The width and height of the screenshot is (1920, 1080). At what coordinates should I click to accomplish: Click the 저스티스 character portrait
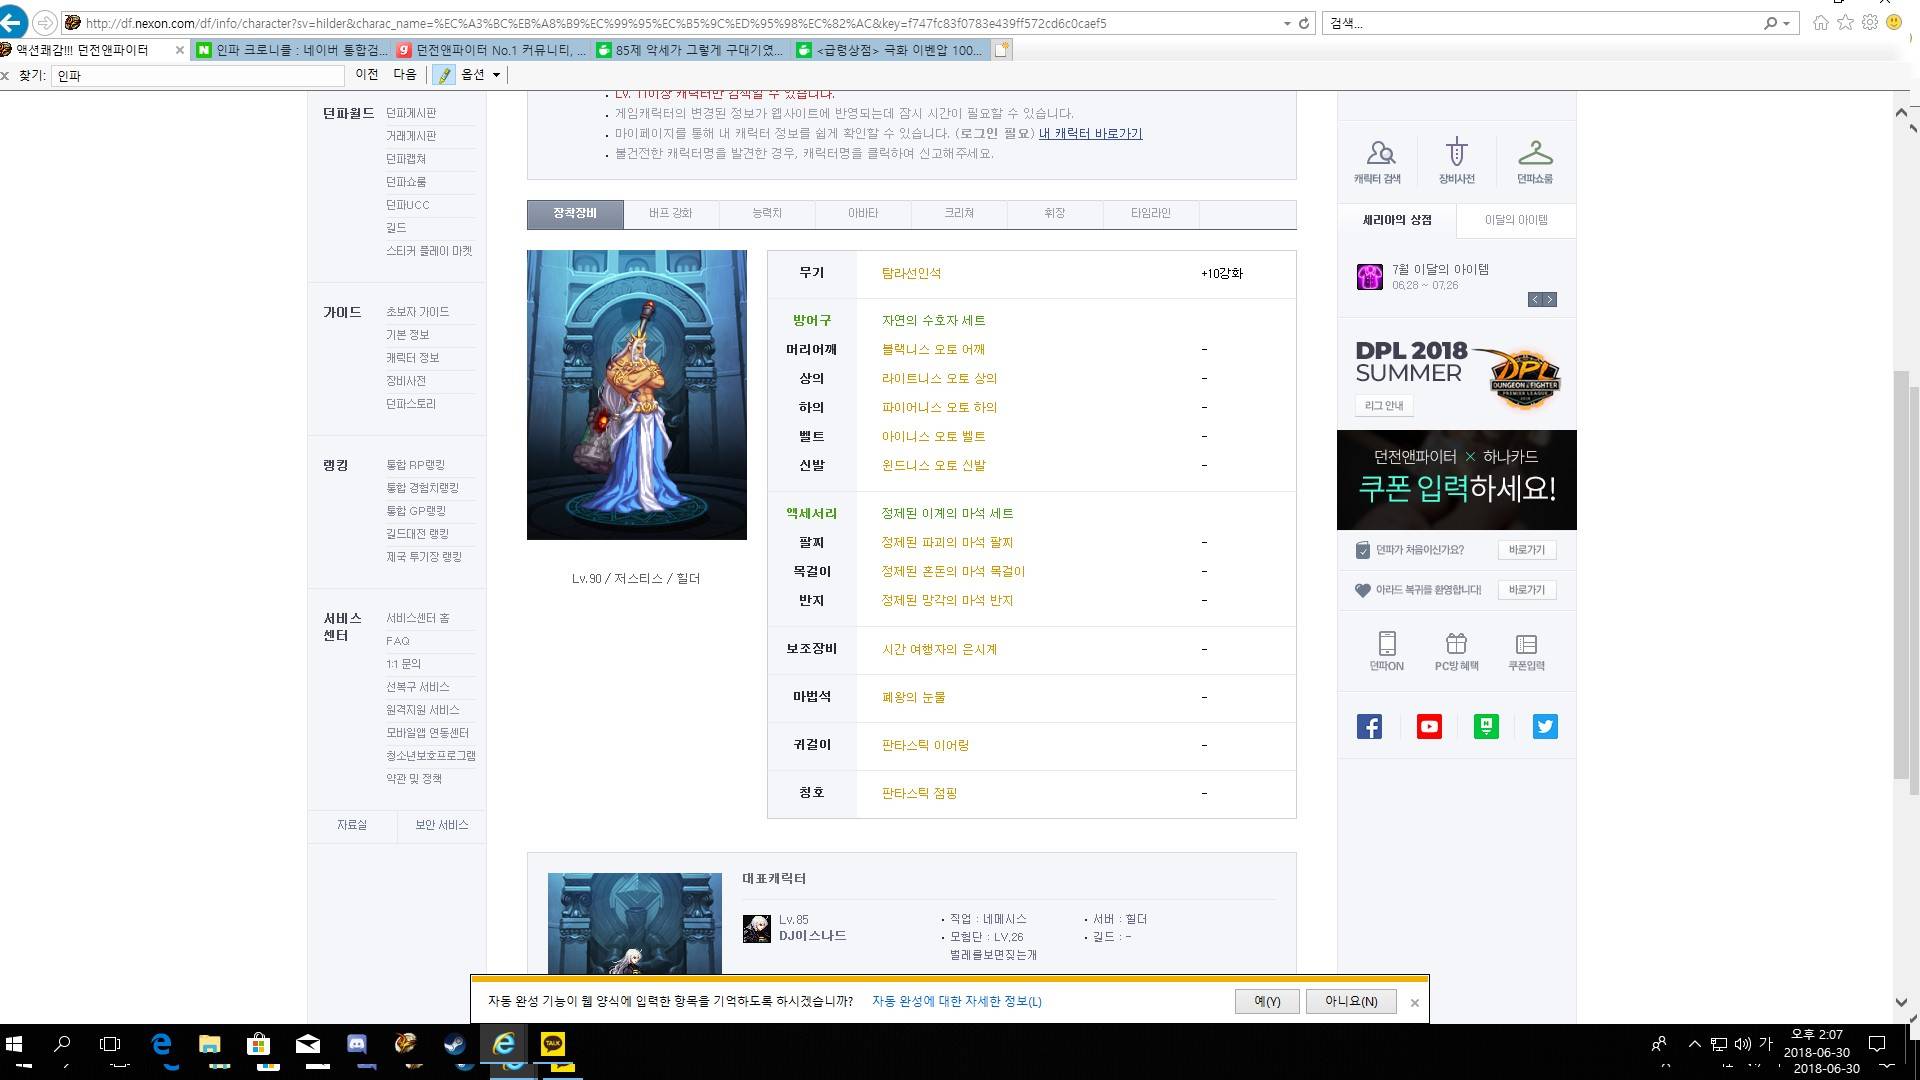637,395
